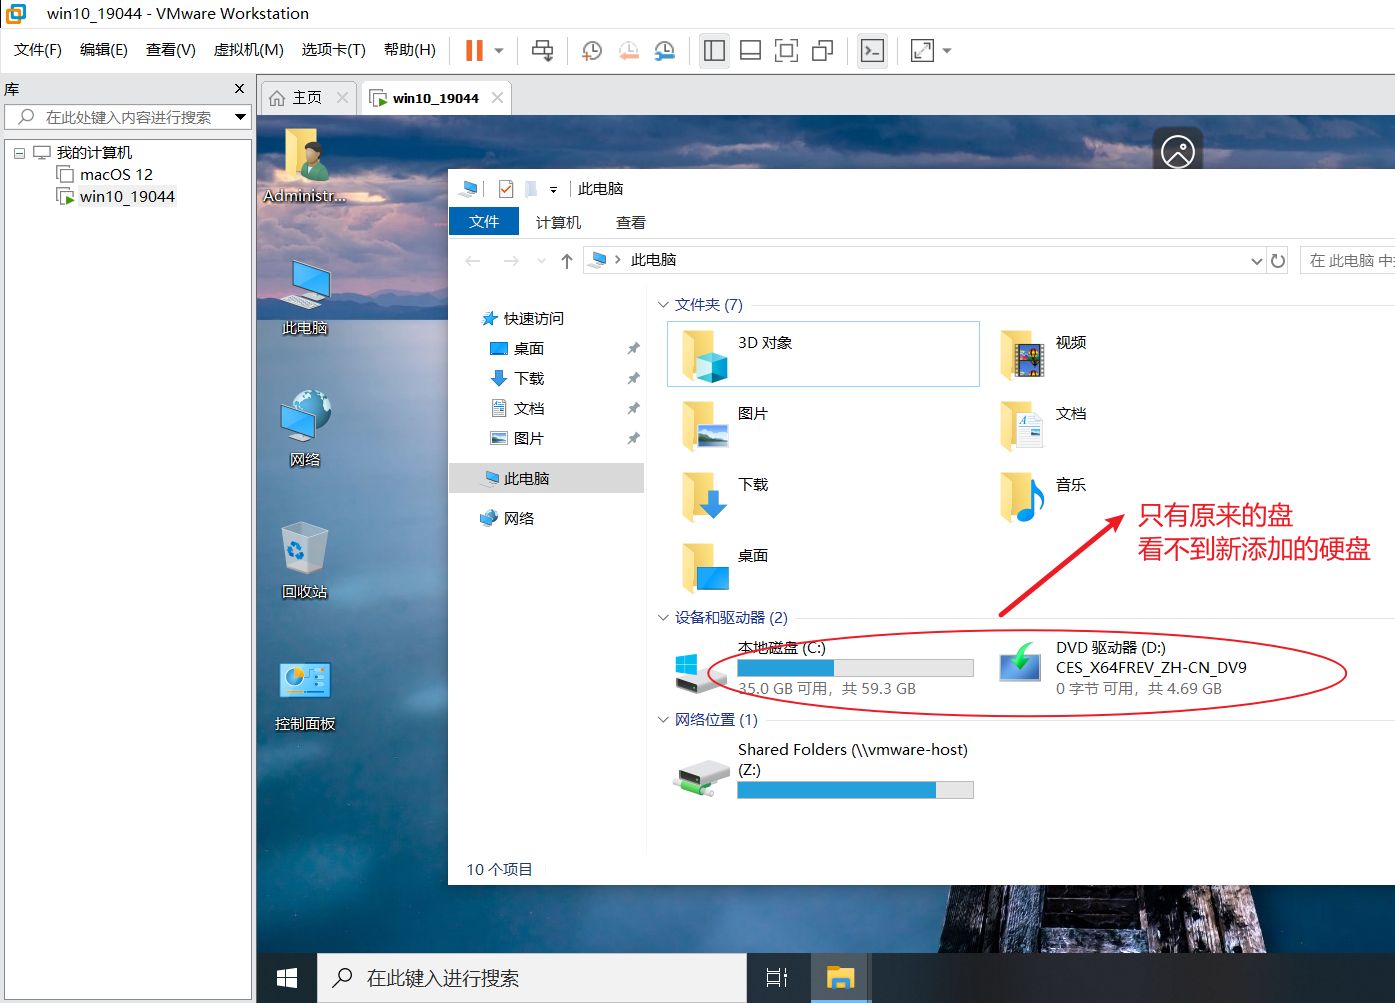Click the 本地磁盘 (C:) usage bar
The height and width of the screenshot is (1003, 1395).
855,668
